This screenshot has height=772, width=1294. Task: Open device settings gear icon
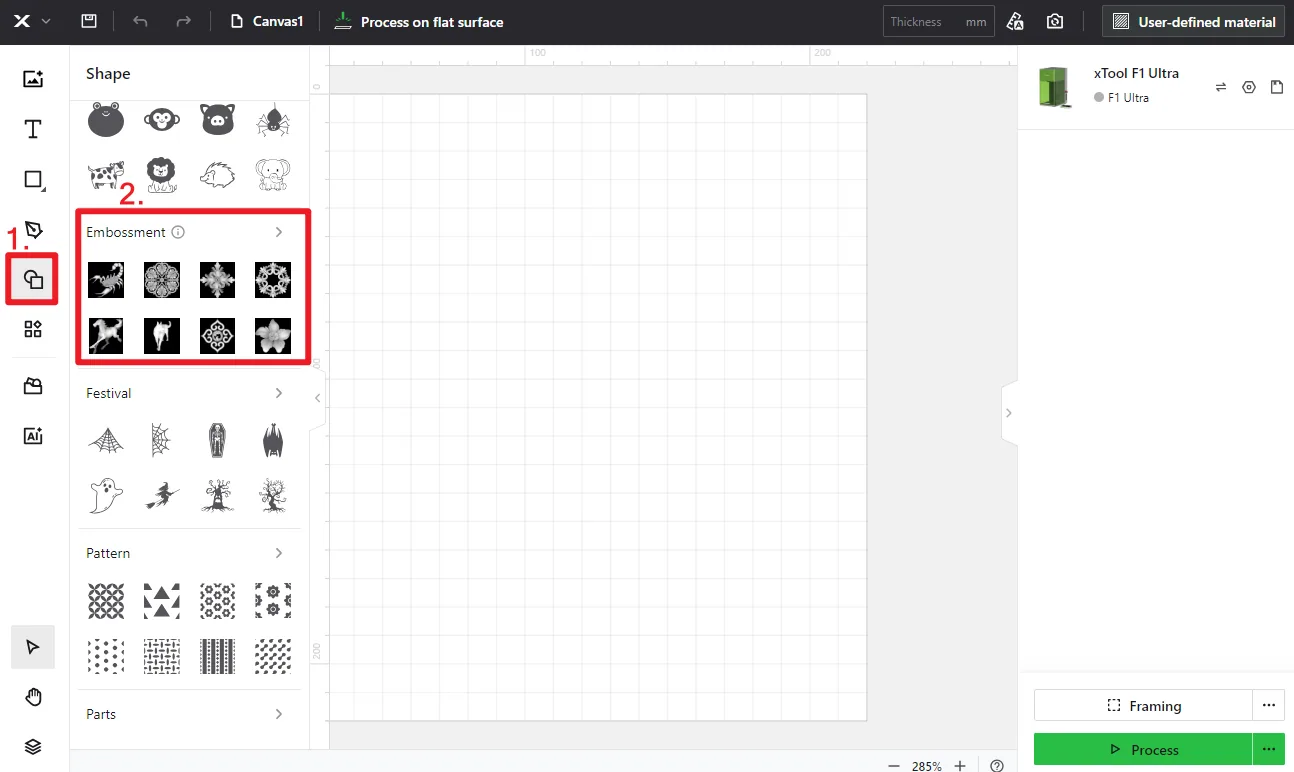point(1249,87)
